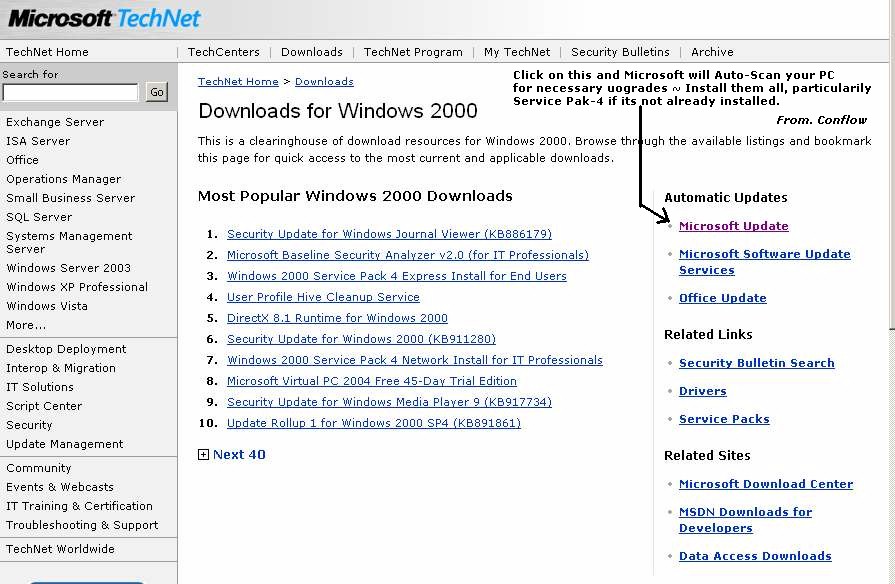Open Update Management sidebar item
The image size is (895, 584).
64,444
